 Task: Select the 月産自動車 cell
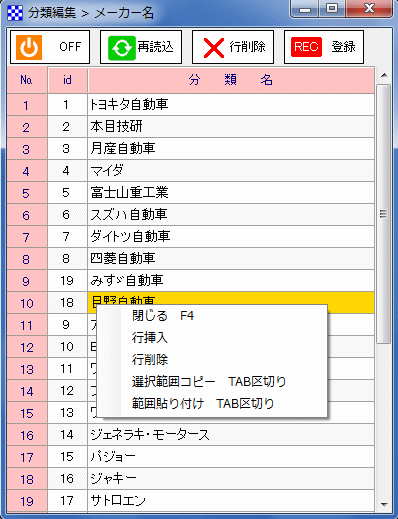click(231, 149)
